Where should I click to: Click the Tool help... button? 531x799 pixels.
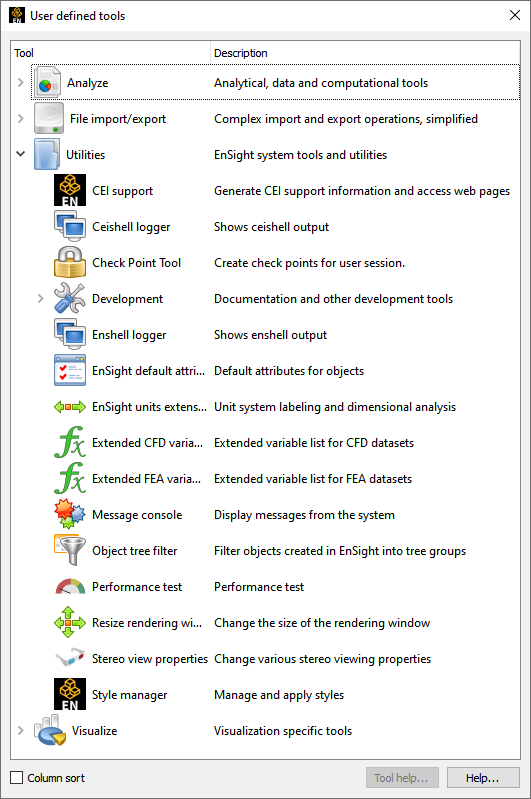coord(402,778)
